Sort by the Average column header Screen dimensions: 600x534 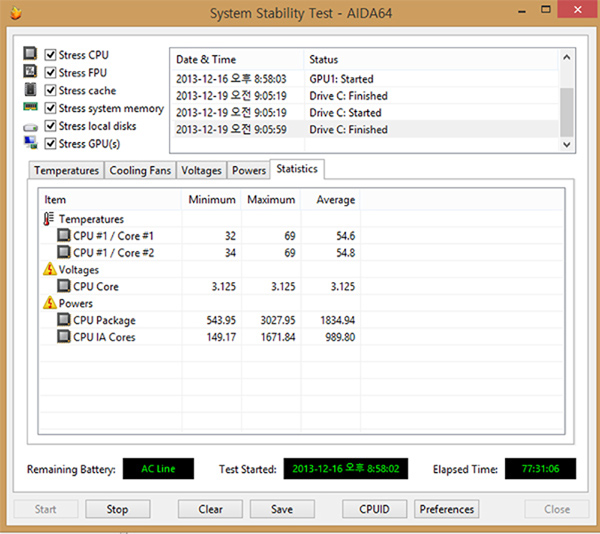pos(331,200)
